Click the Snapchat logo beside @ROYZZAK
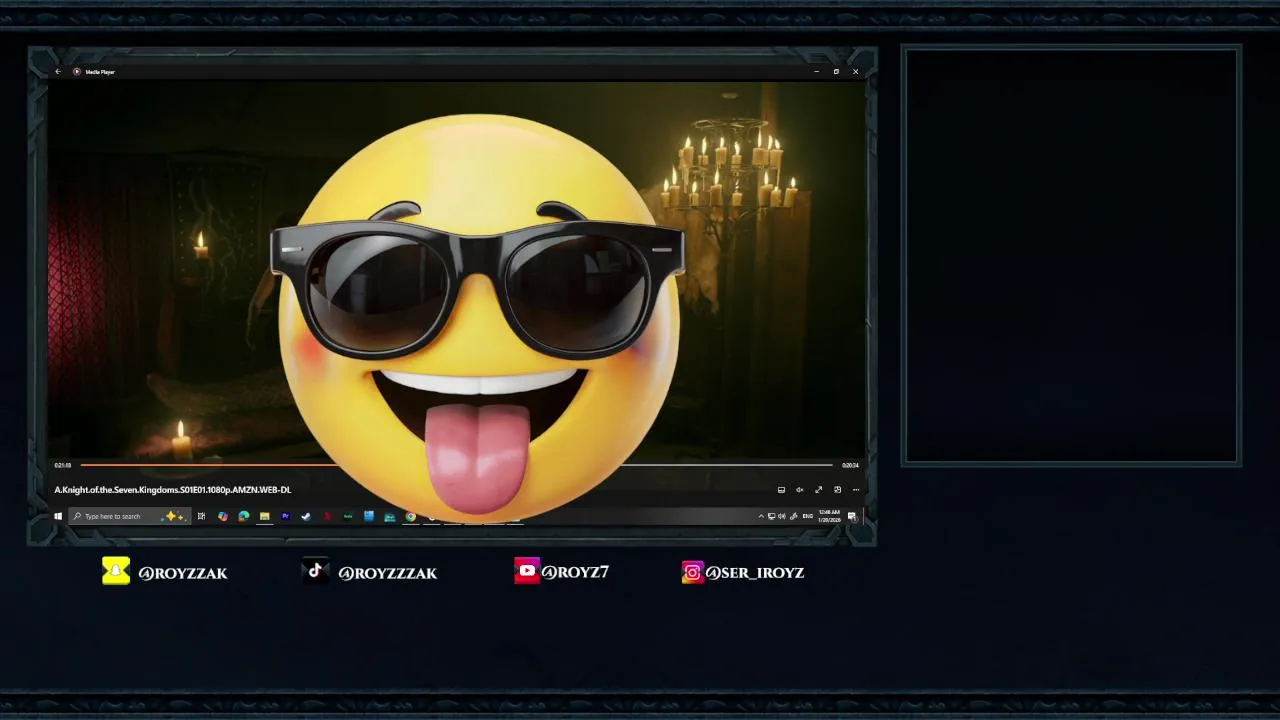1280x720 pixels. coord(116,571)
